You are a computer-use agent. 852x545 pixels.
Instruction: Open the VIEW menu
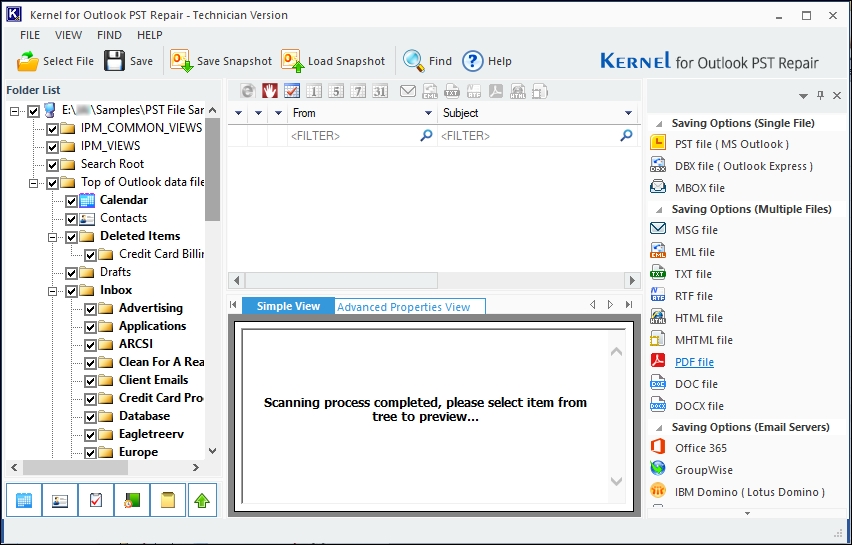(x=68, y=35)
